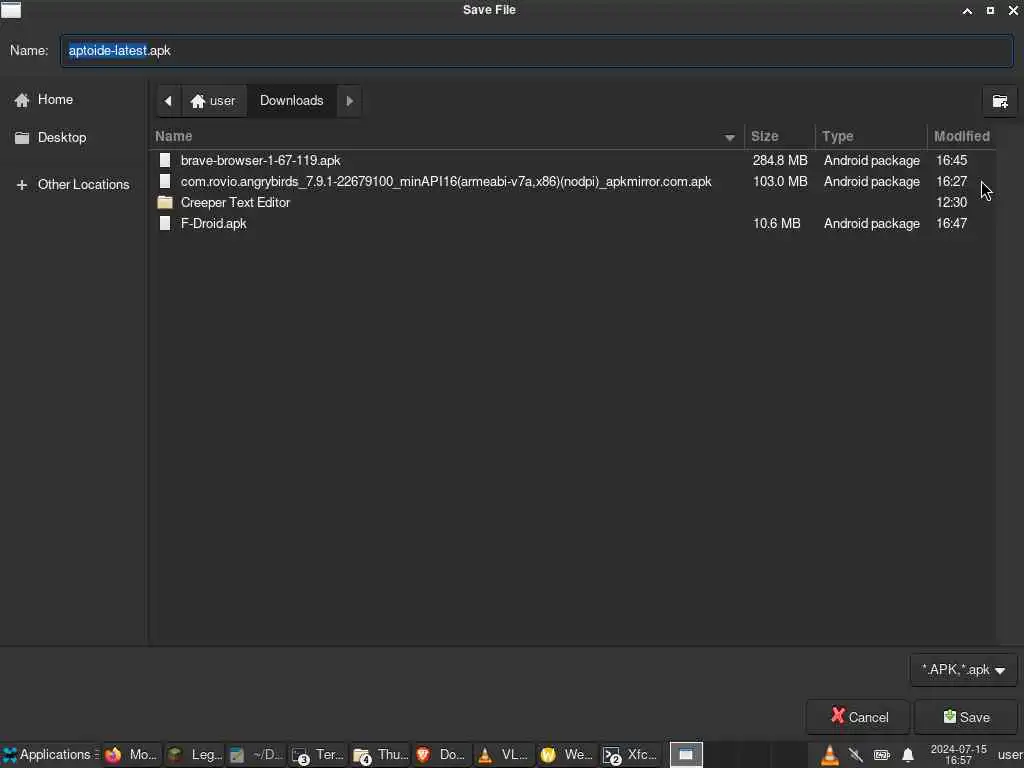1024x768 pixels.
Task: Roll up the window with the title-bar arrow
Action: pos(967,10)
